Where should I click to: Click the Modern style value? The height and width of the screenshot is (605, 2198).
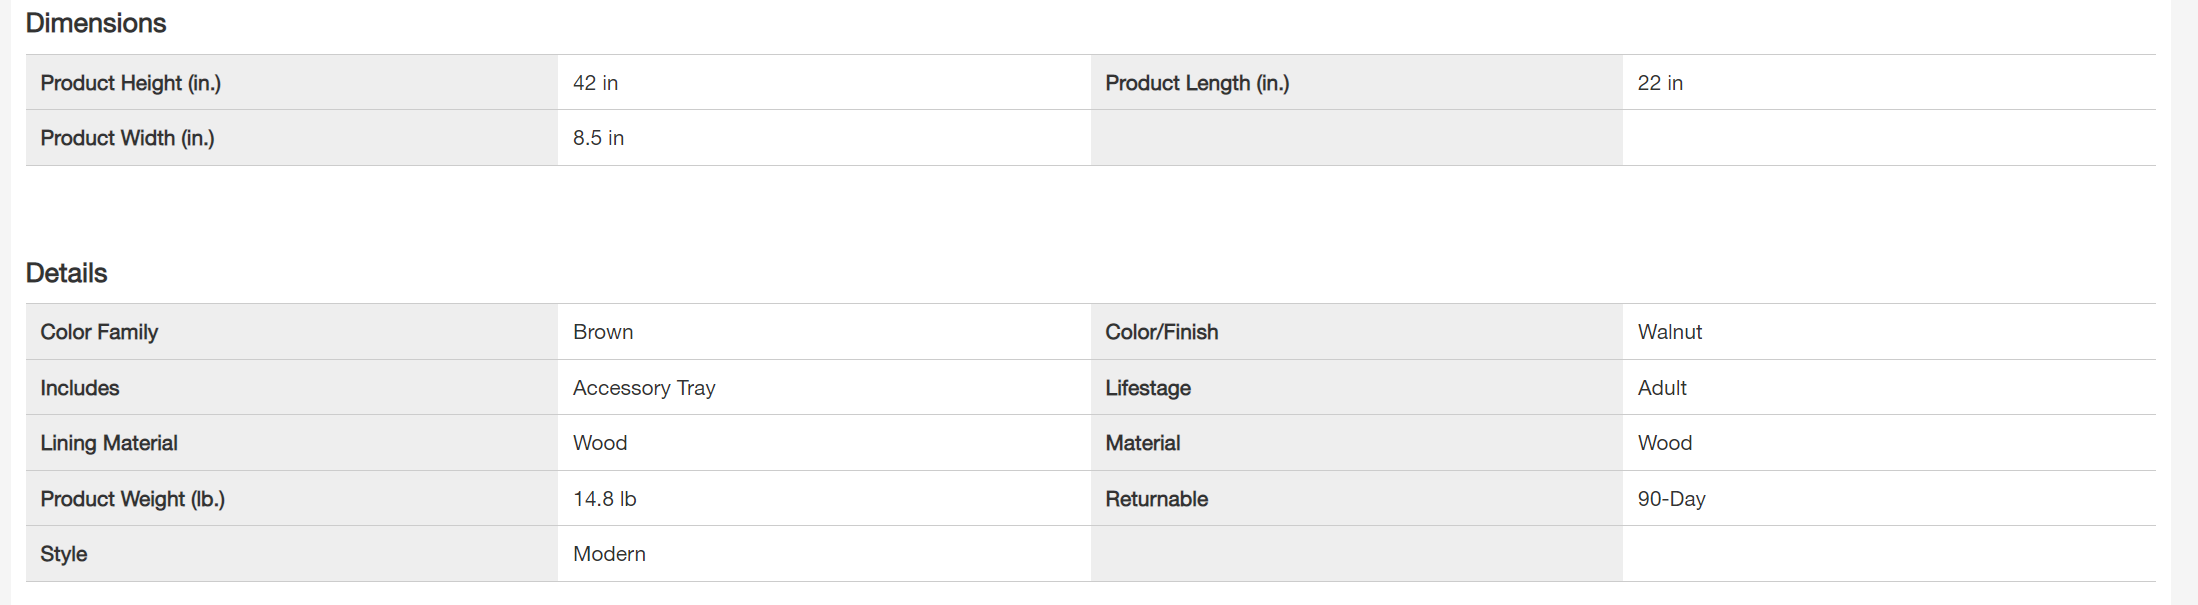pyautogui.click(x=609, y=554)
